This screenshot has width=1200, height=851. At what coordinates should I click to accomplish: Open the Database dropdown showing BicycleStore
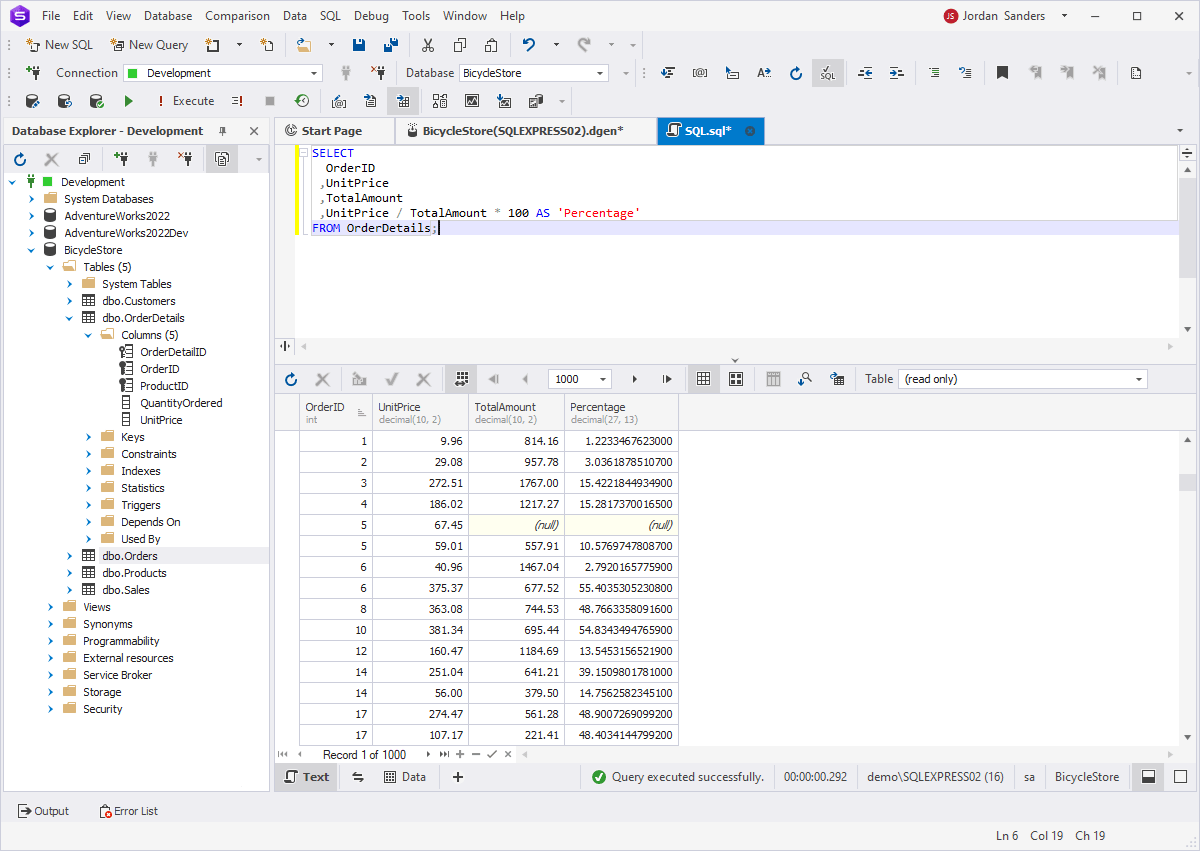(533, 73)
